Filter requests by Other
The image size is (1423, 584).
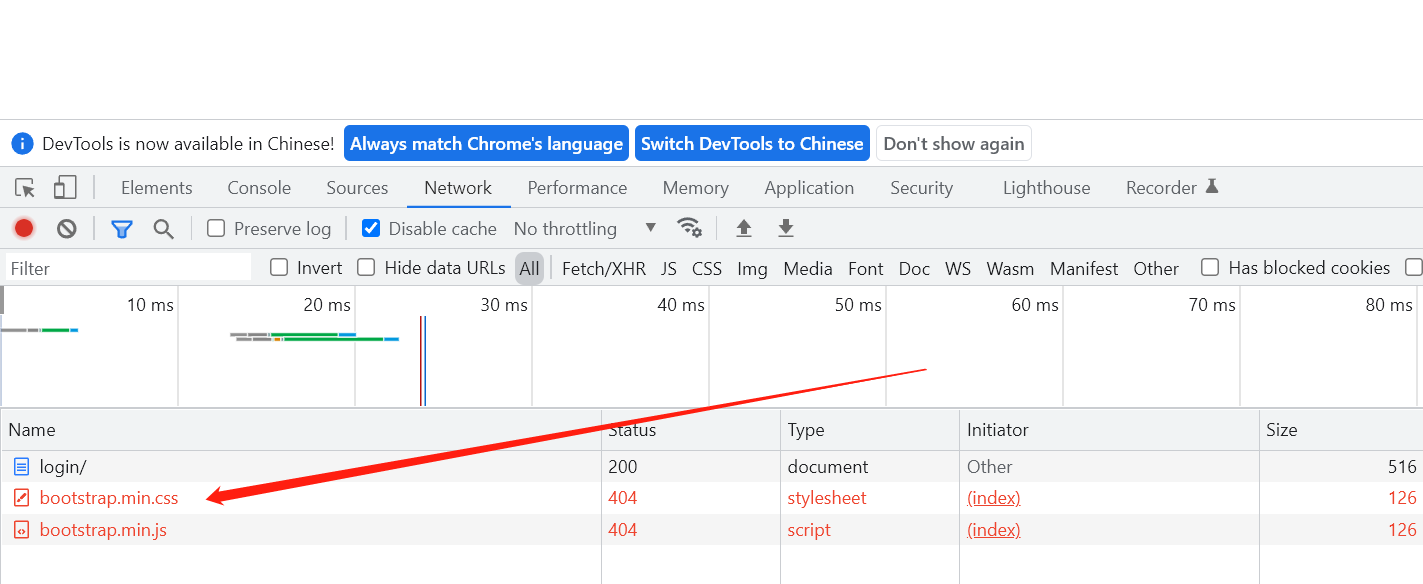[1156, 268]
